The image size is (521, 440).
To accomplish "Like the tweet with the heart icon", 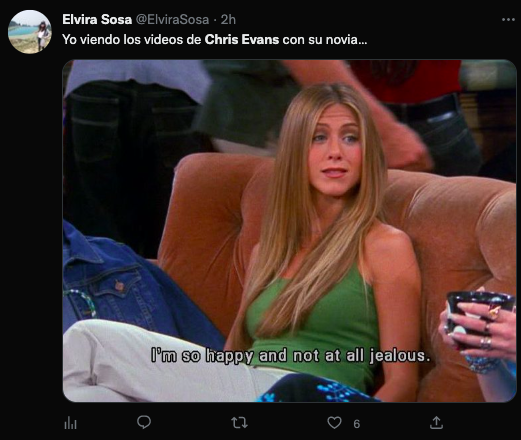I will (334, 423).
